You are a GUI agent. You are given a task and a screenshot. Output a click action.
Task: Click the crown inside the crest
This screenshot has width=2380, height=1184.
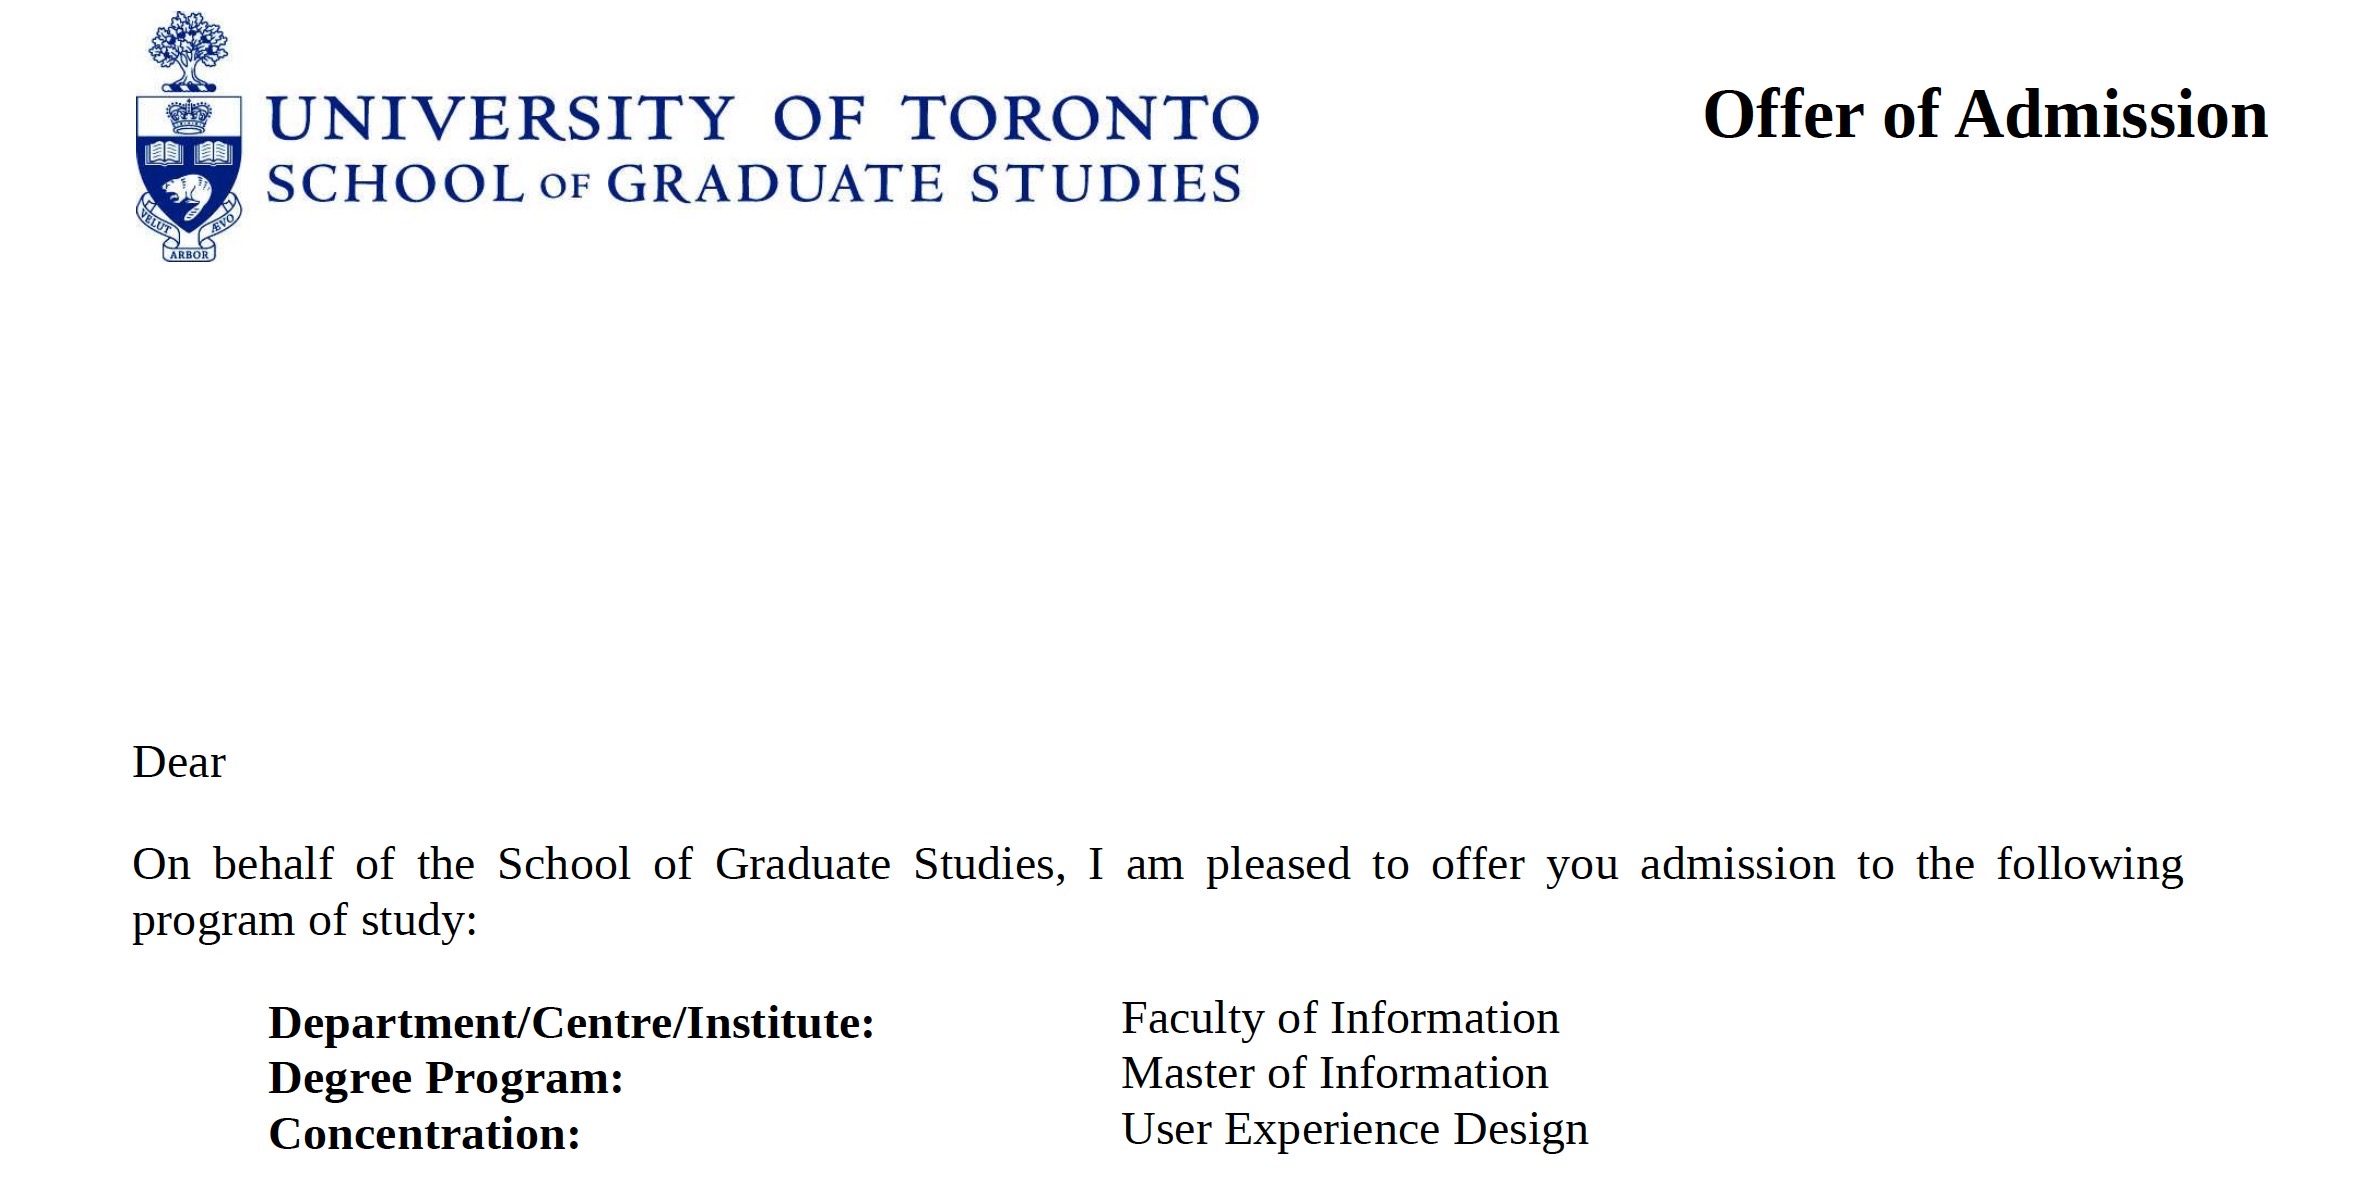pyautogui.click(x=189, y=117)
